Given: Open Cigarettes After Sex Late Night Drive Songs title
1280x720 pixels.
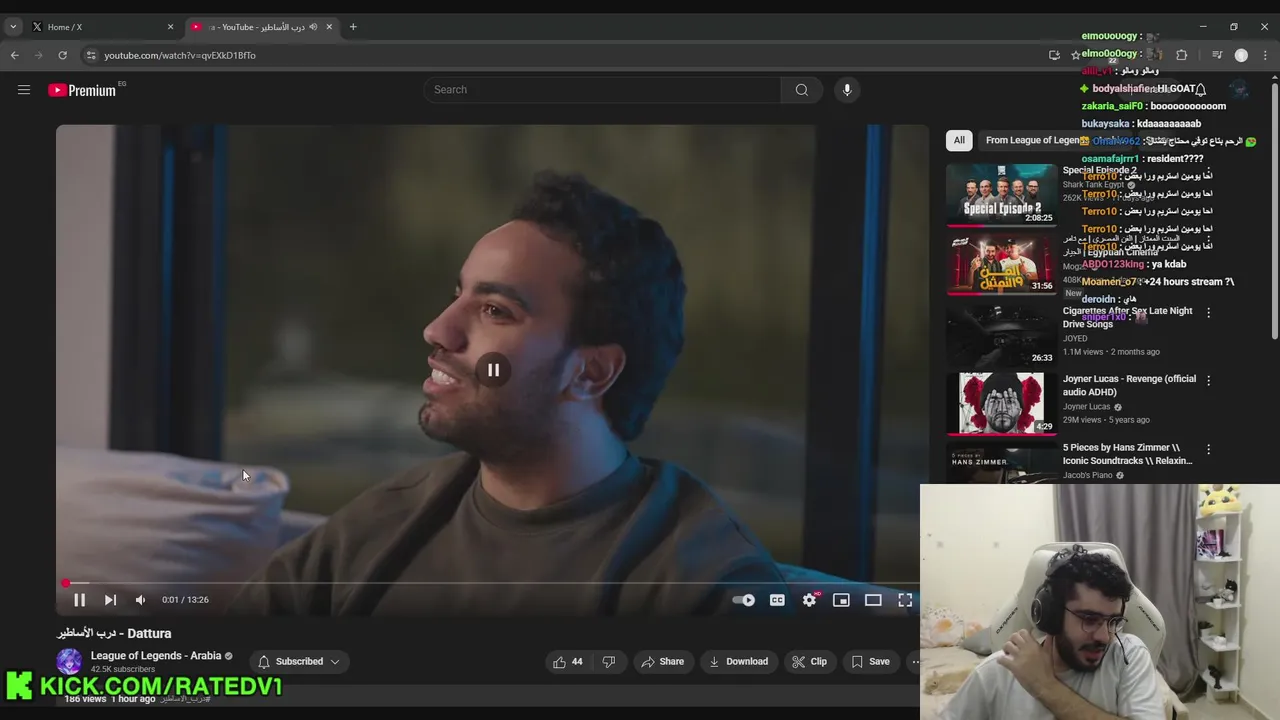Looking at the screenshot, I should coord(1127,317).
